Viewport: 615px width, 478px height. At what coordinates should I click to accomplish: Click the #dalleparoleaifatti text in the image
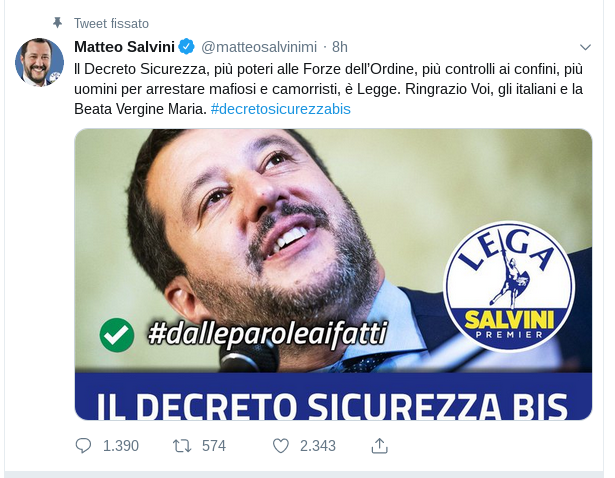[268, 334]
